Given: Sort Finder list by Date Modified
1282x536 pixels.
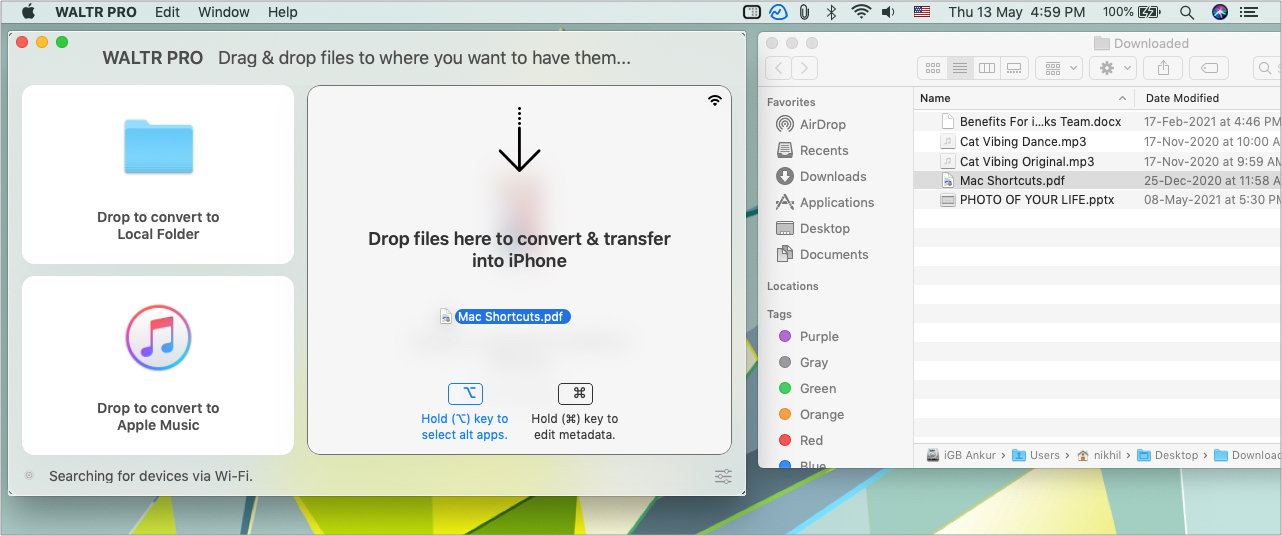Looking at the screenshot, I should 1209,98.
